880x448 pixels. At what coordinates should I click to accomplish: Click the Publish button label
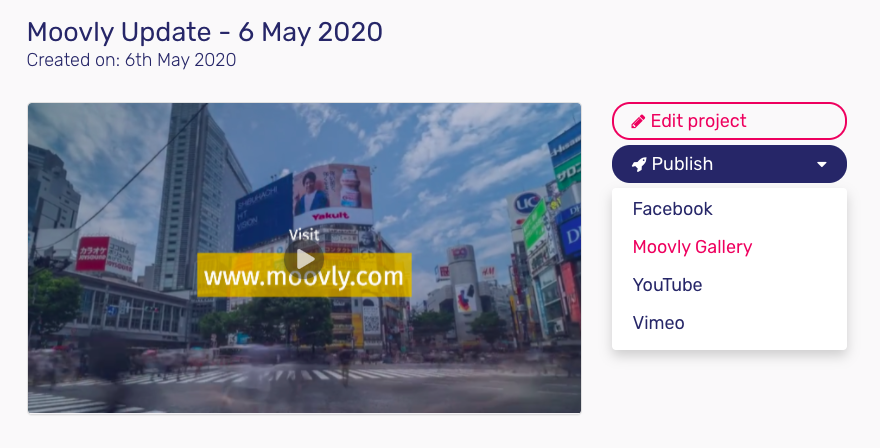coord(682,164)
